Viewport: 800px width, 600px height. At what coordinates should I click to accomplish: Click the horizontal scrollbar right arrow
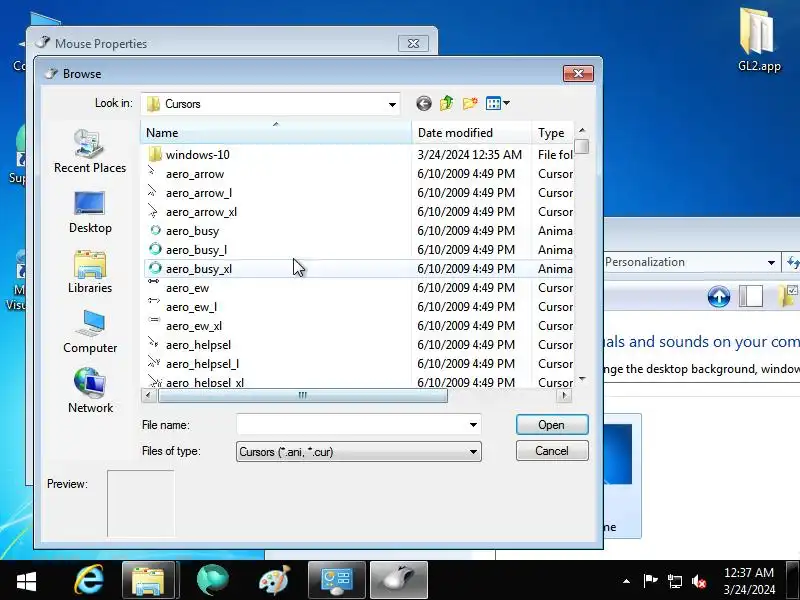564,395
